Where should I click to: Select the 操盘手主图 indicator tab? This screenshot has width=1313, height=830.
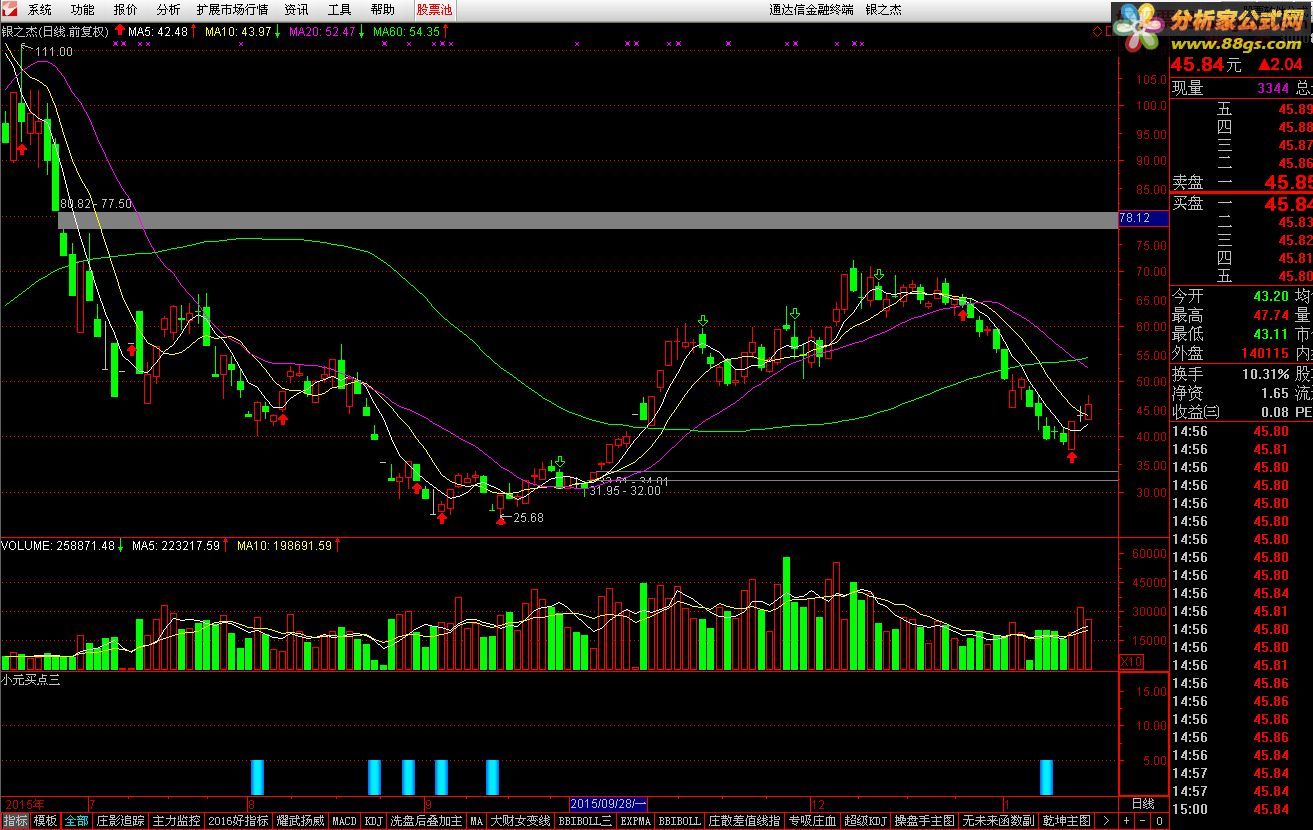click(x=925, y=821)
